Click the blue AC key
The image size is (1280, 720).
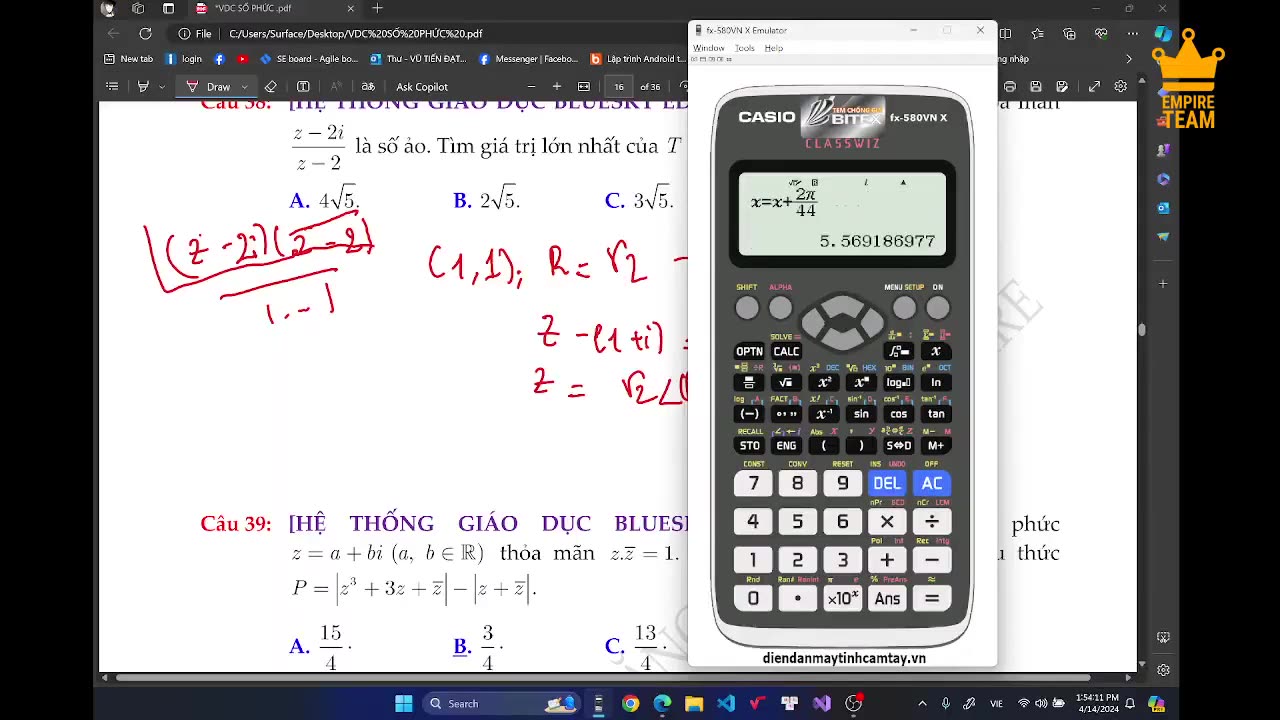click(931, 483)
